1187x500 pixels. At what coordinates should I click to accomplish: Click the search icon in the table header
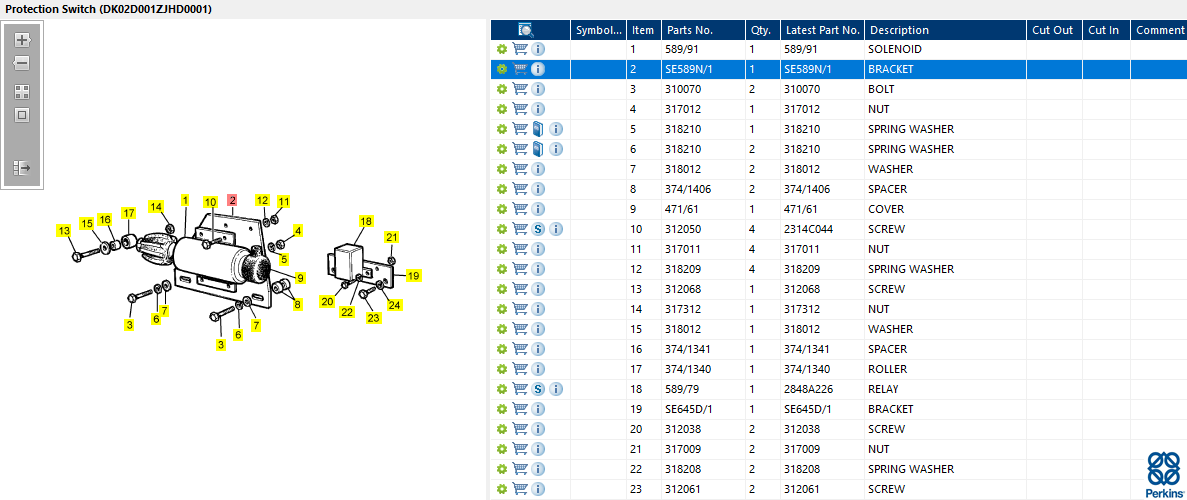526,30
